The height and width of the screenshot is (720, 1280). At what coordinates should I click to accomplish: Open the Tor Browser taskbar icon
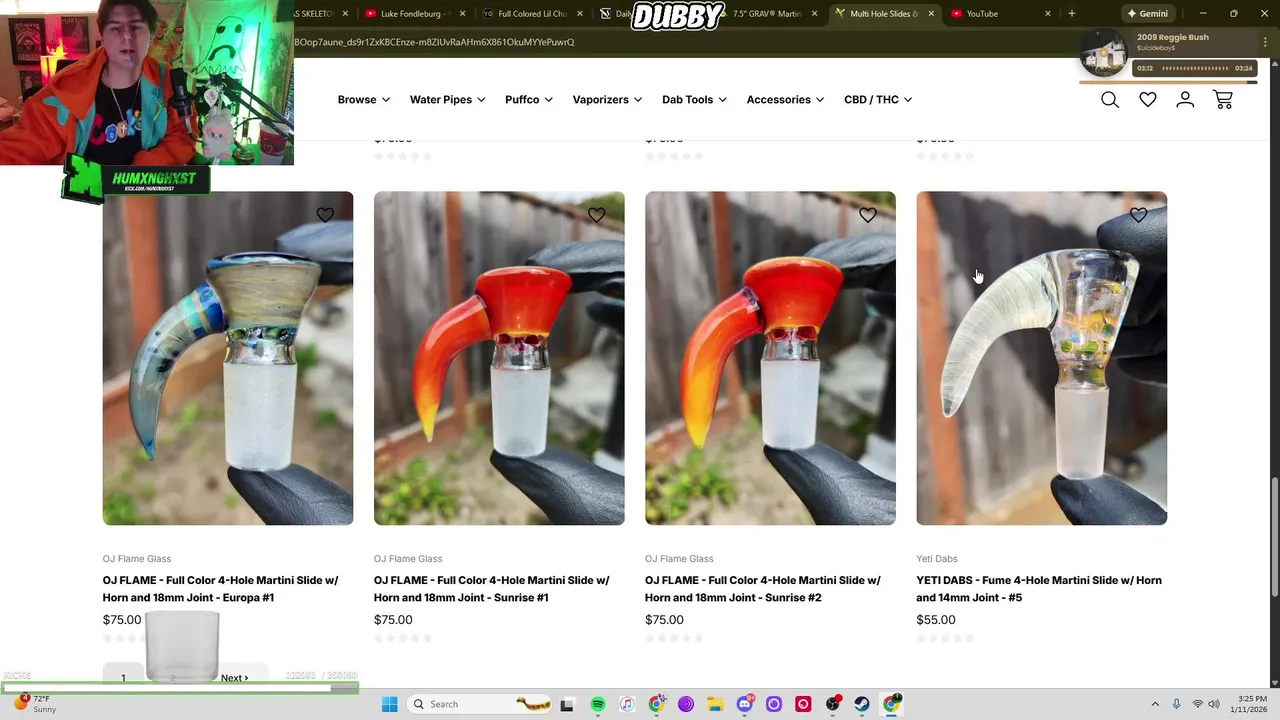[685, 704]
